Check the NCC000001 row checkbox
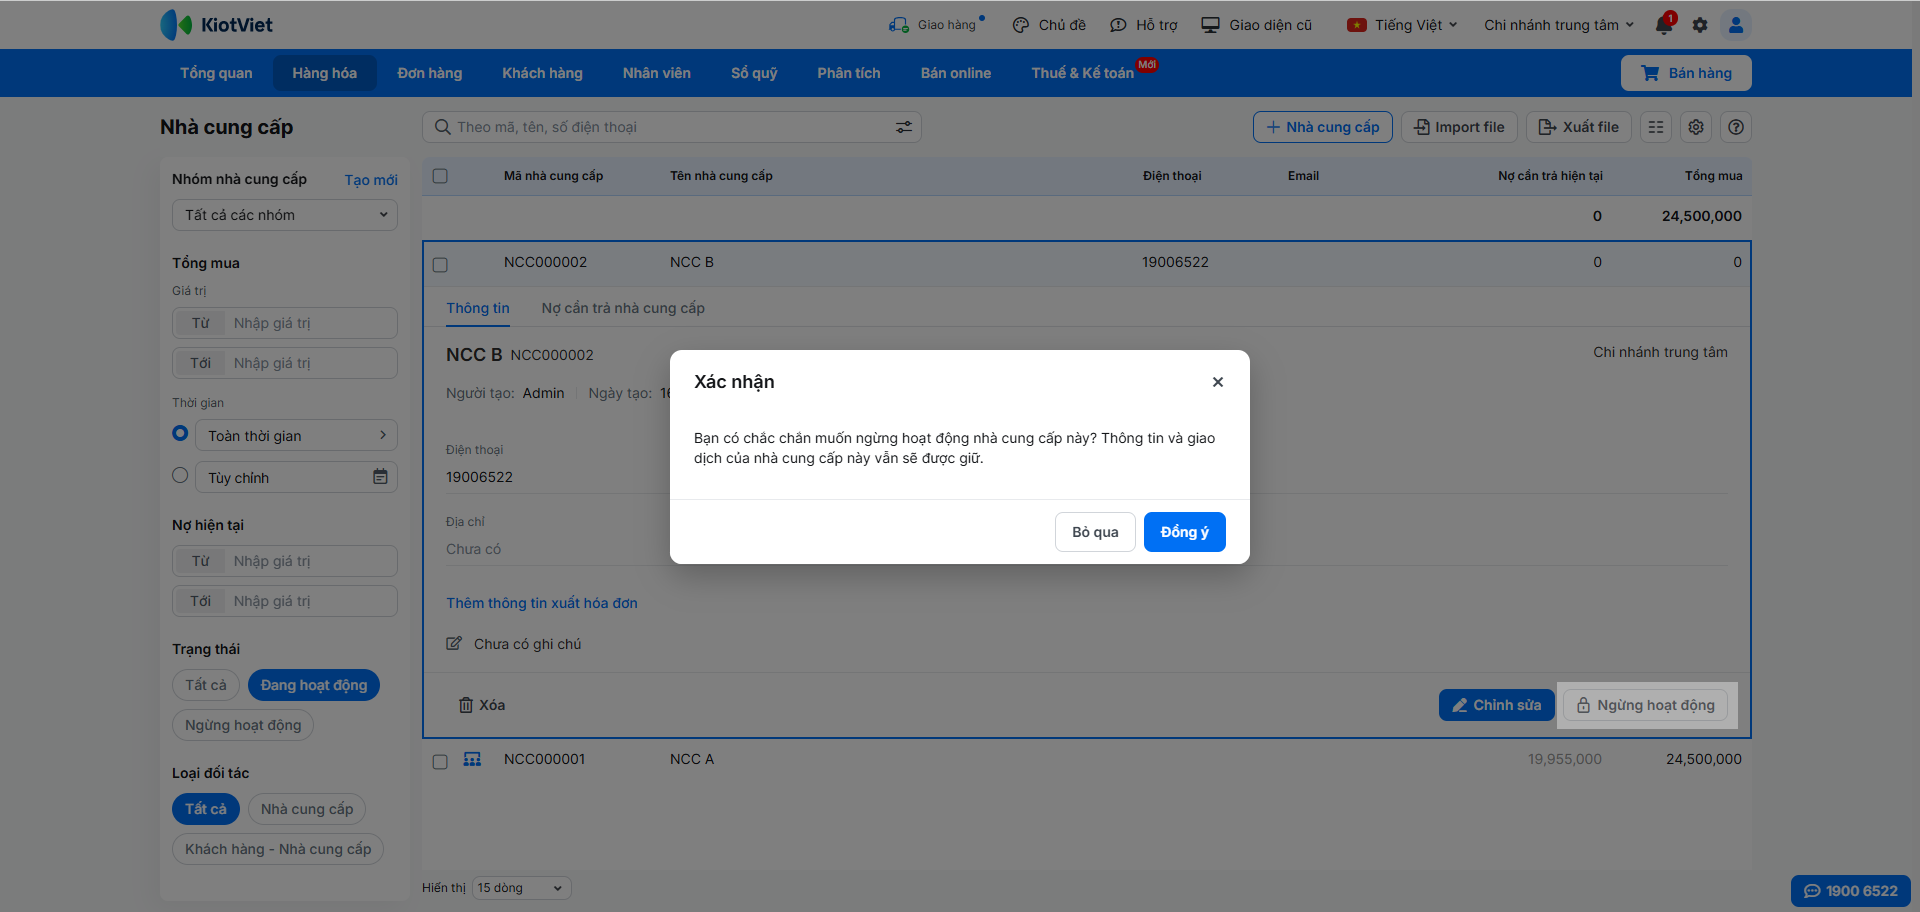Screen dimensions: 1920x912 pyautogui.click(x=440, y=762)
